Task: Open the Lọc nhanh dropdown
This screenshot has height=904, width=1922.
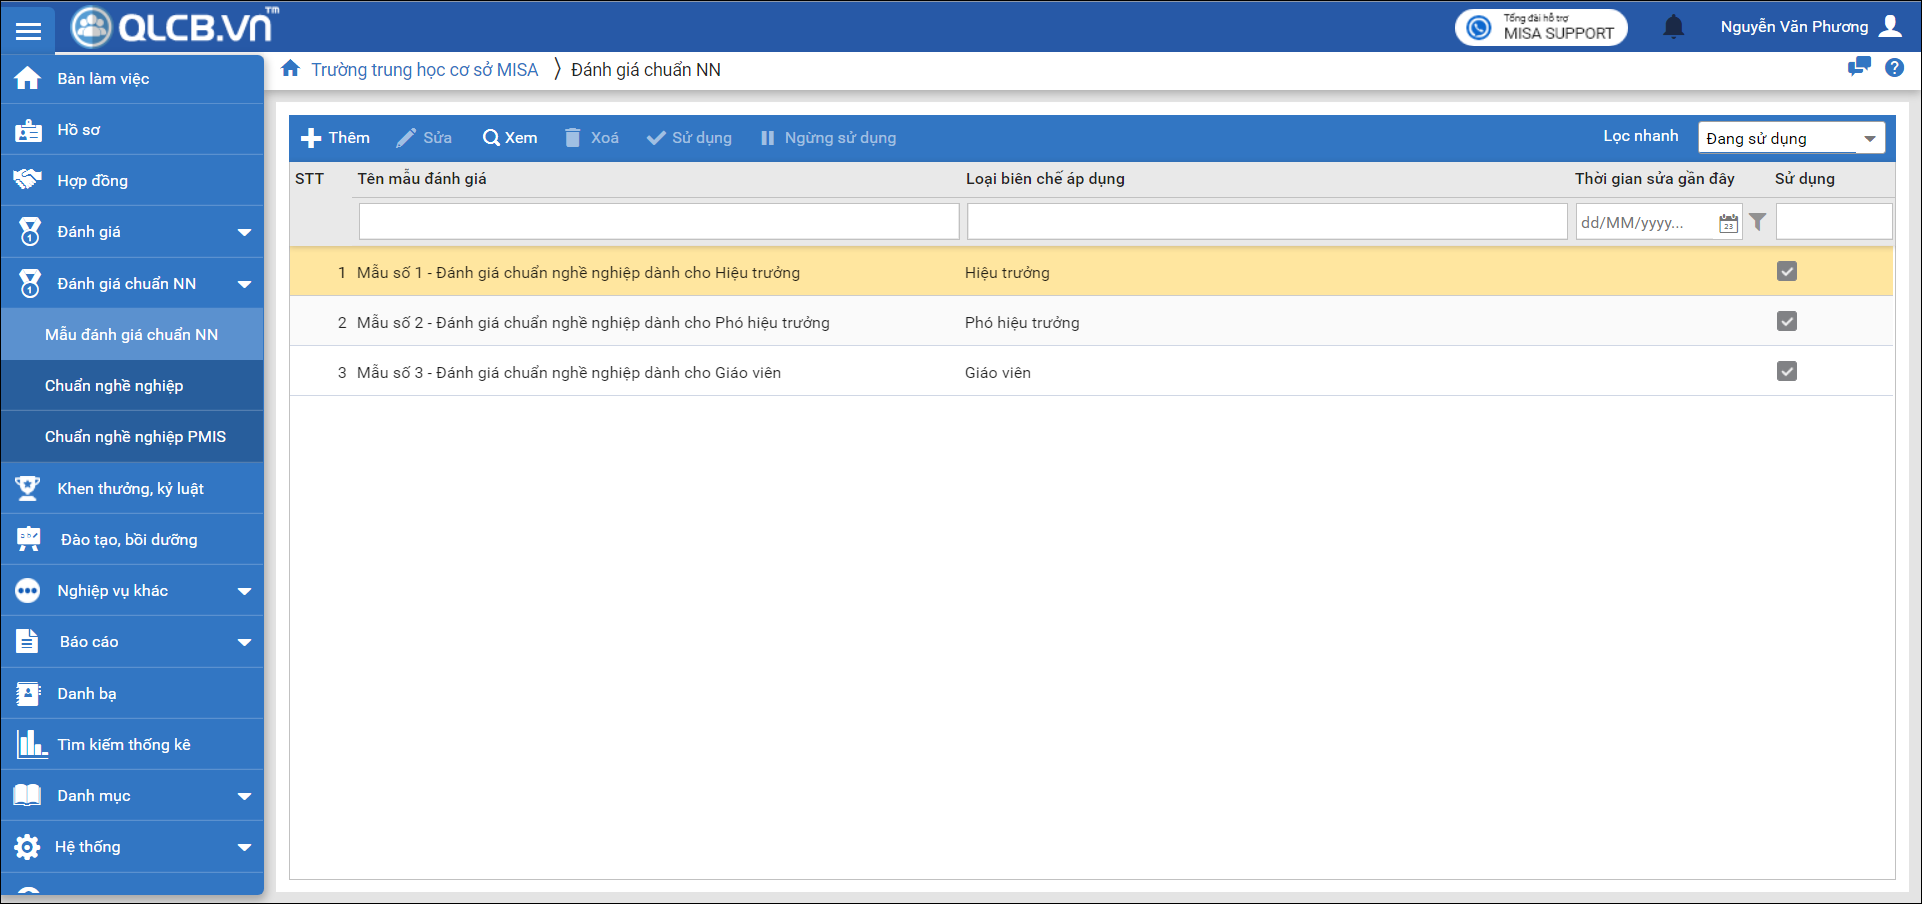Action: 1791,138
